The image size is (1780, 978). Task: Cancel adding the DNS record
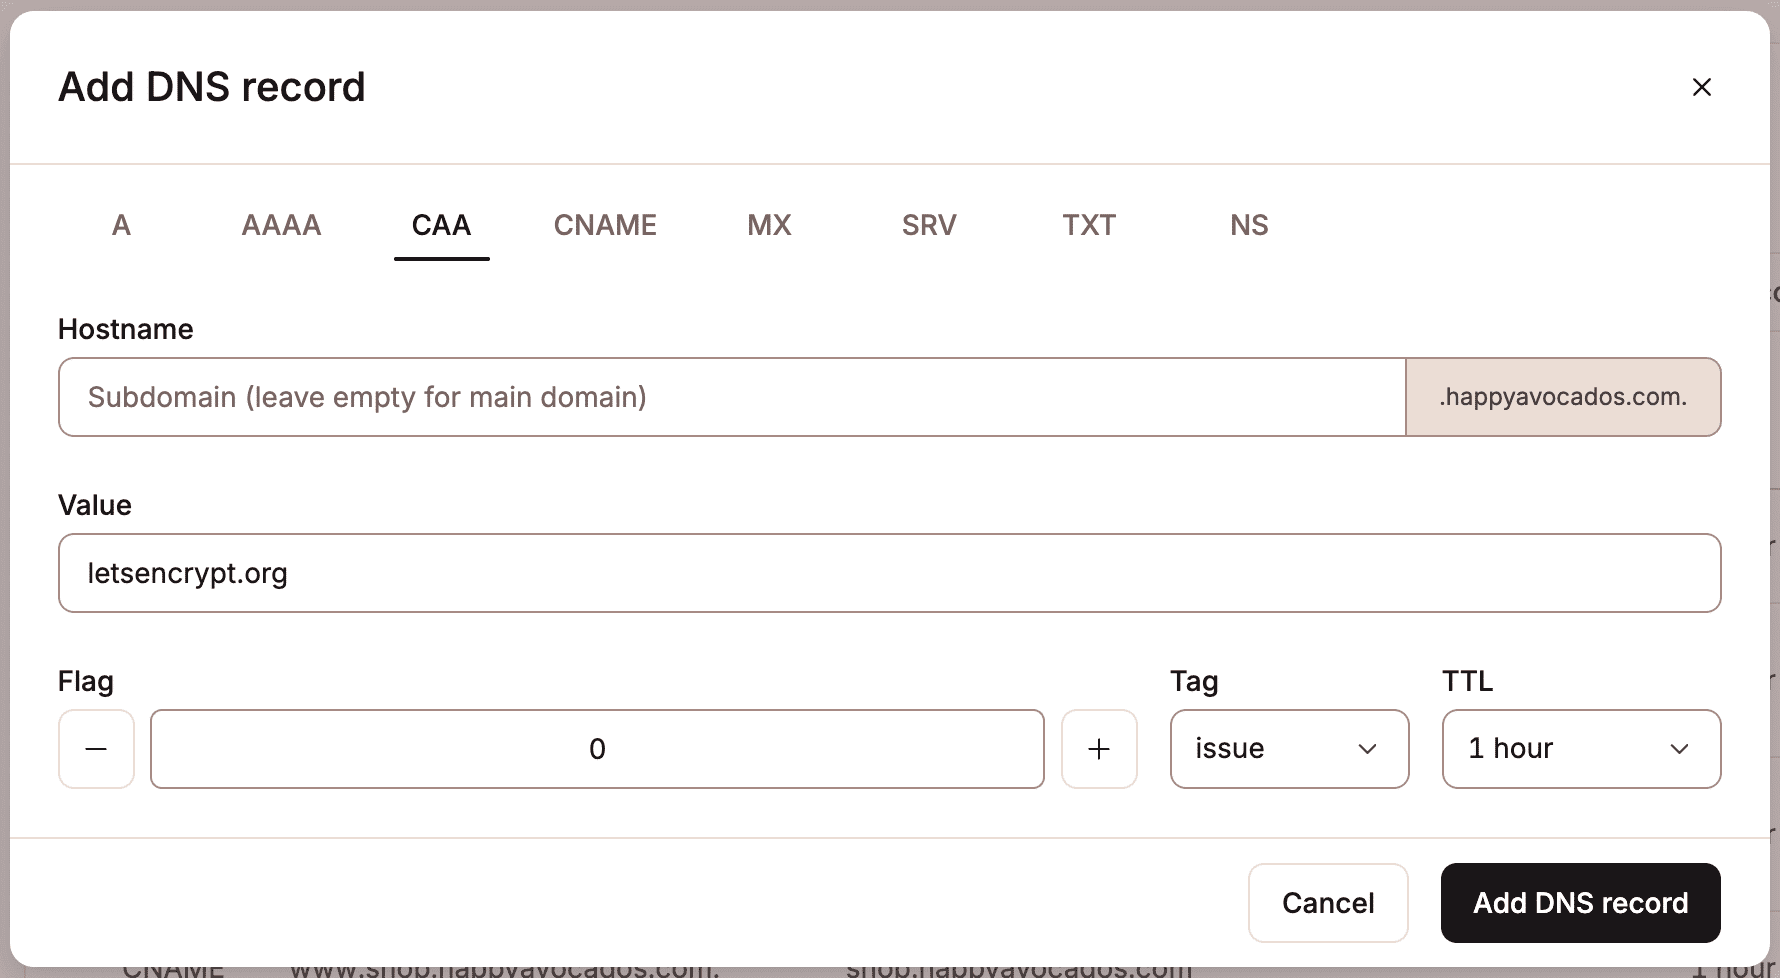click(1327, 903)
